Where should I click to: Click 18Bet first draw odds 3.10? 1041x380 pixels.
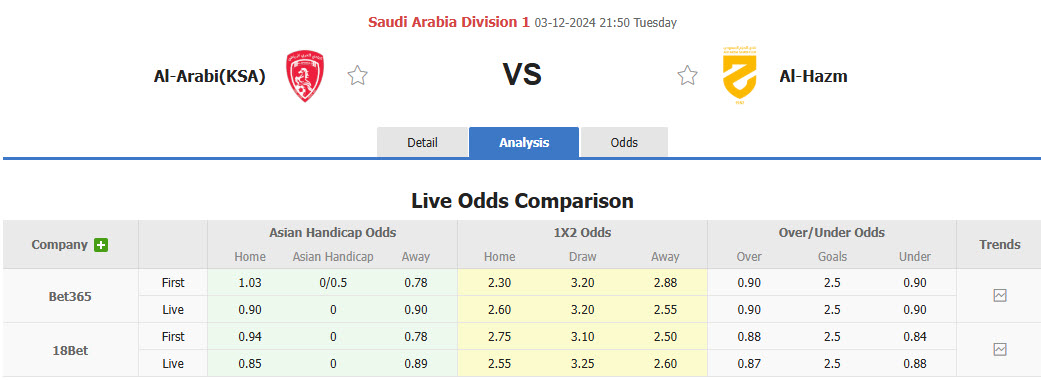(x=583, y=337)
